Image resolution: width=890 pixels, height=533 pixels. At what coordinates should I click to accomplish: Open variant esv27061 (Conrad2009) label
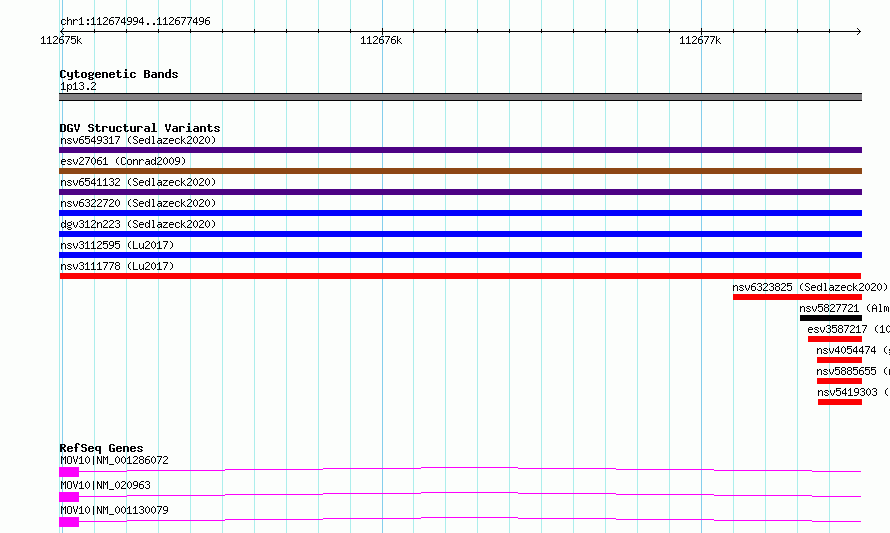123,161
